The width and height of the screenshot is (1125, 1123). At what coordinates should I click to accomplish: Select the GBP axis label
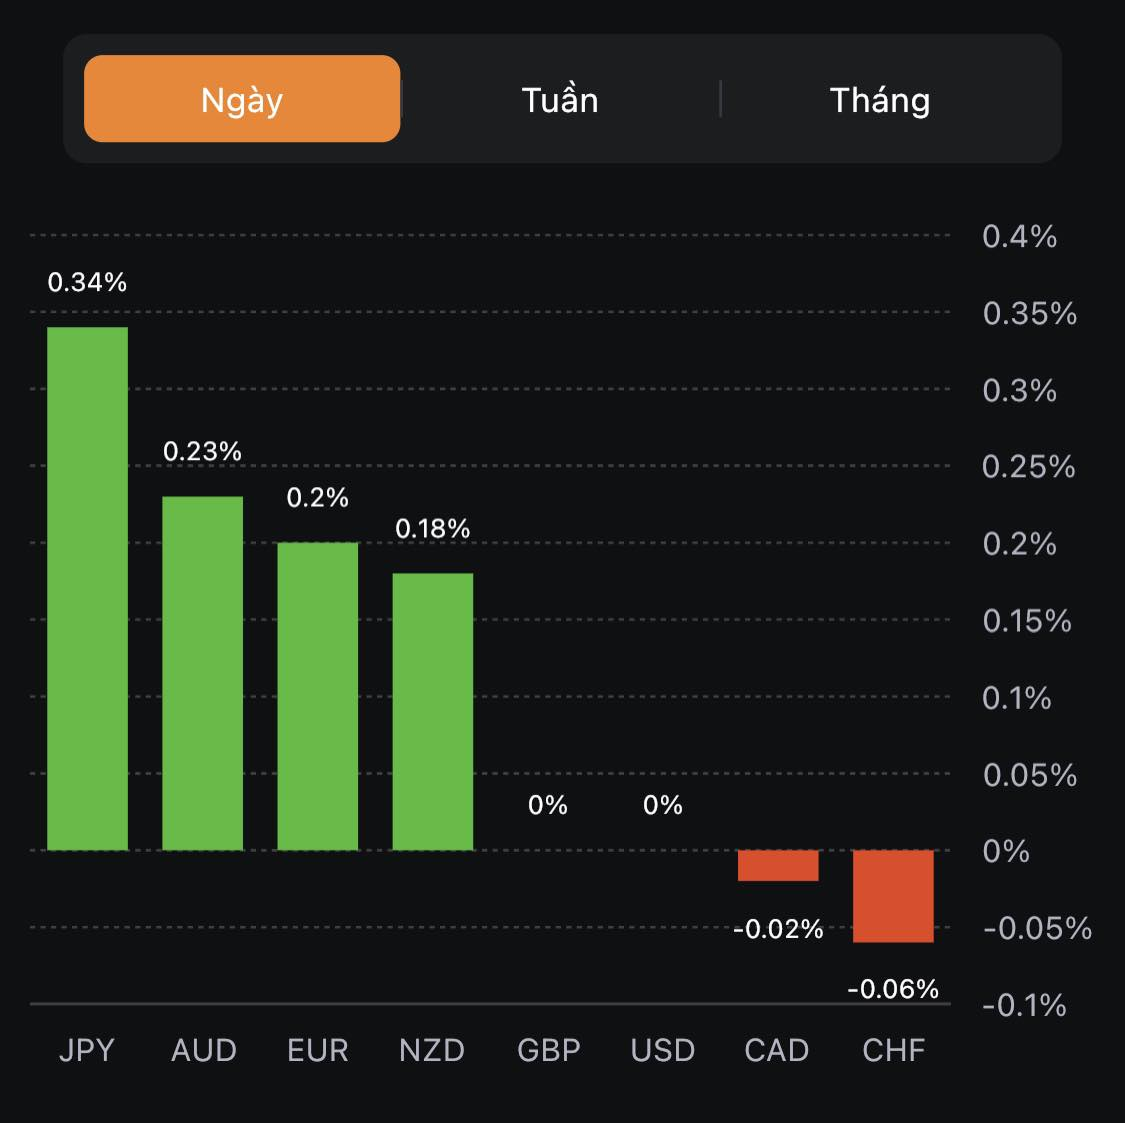click(x=549, y=1050)
